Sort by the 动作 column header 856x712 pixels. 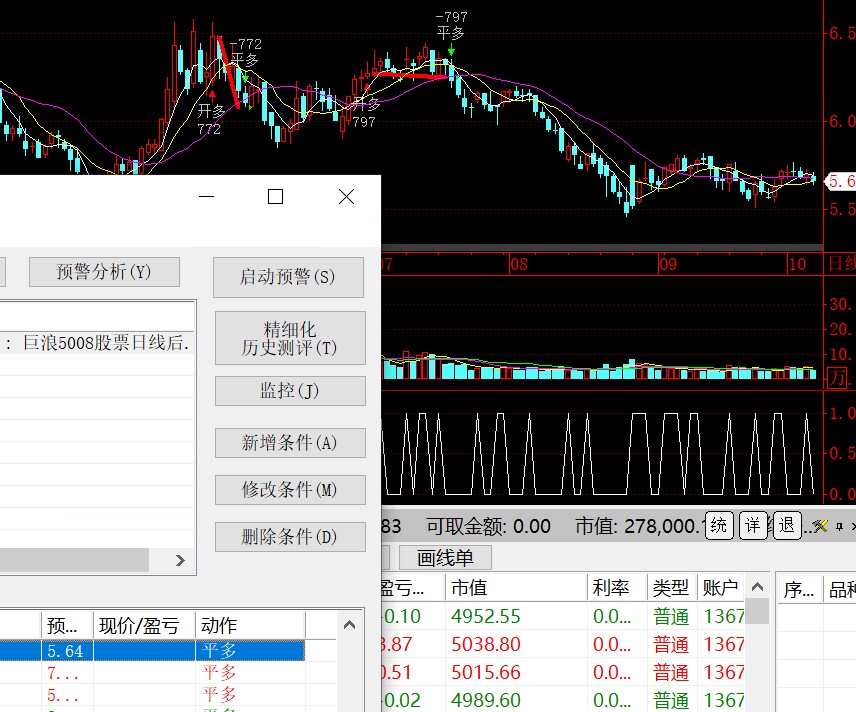point(250,625)
